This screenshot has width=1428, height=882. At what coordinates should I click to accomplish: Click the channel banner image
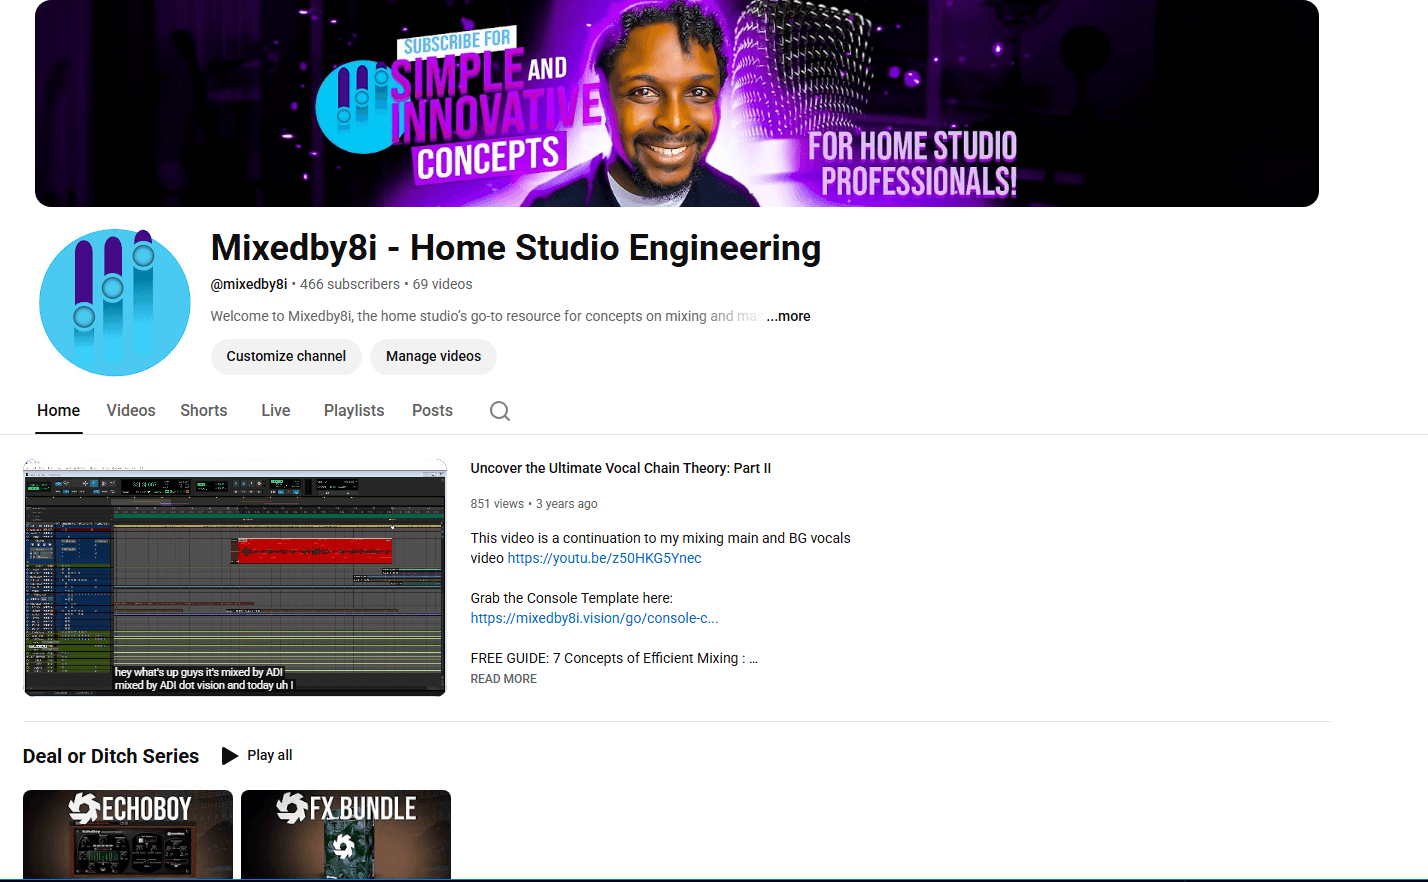click(x=677, y=103)
